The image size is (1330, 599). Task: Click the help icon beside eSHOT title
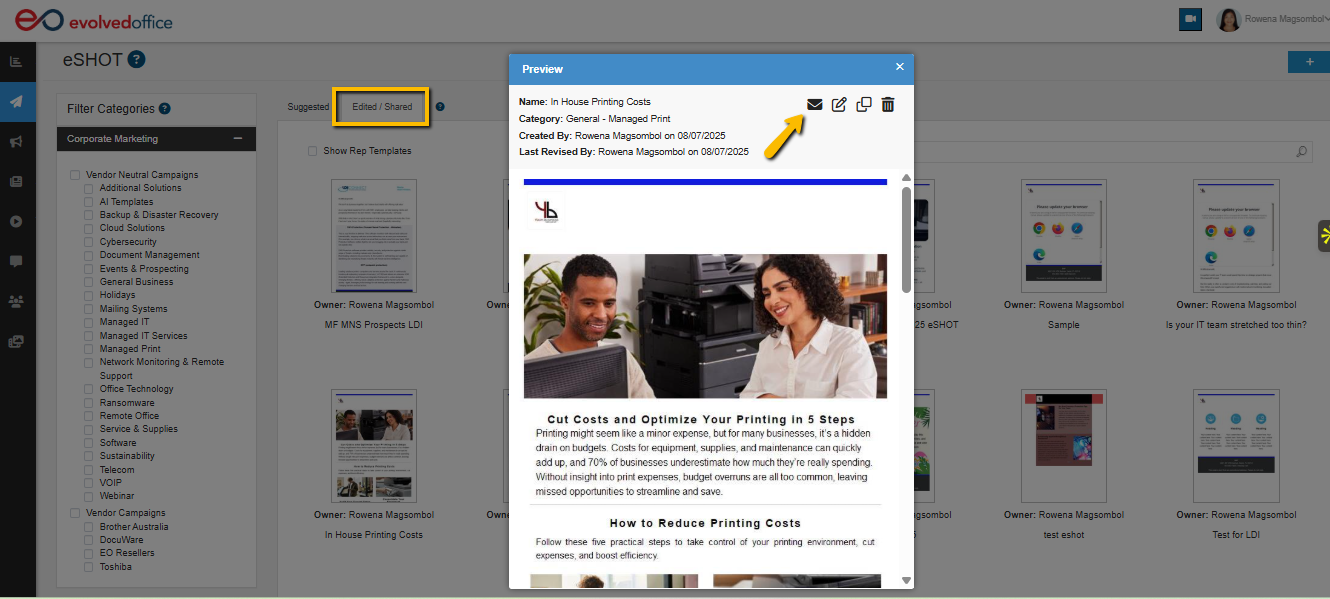point(137,60)
